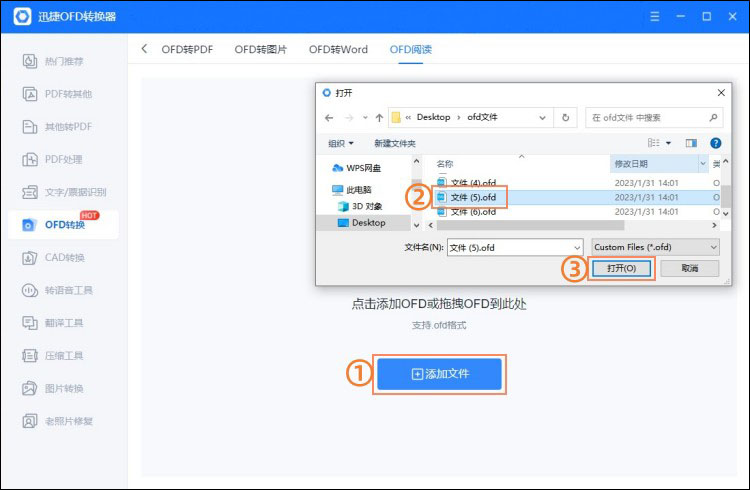This screenshot has height=490, width=750.
Task: Click file list vertical scrollbar down arrow
Action: coord(726,213)
